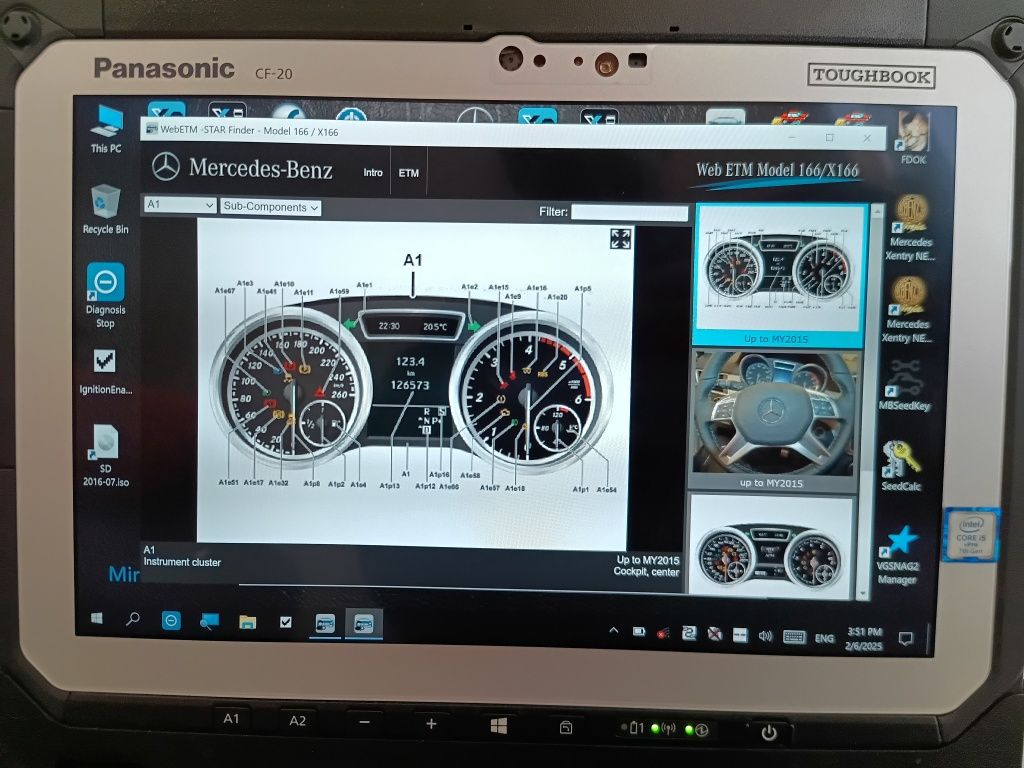Click the 'Instrument cluster' description text
Image resolution: width=1024 pixels, height=768 pixels.
pyautogui.click(x=182, y=562)
